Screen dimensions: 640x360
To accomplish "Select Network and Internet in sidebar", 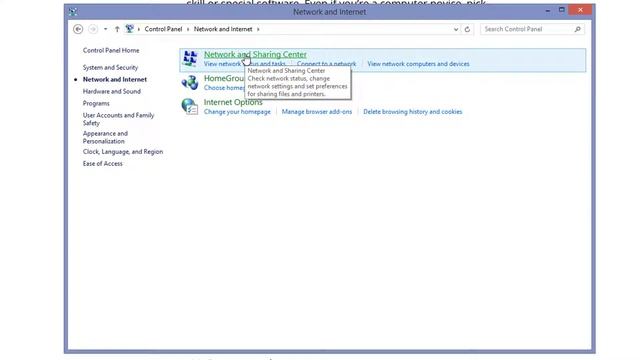I will pyautogui.click(x=115, y=79).
